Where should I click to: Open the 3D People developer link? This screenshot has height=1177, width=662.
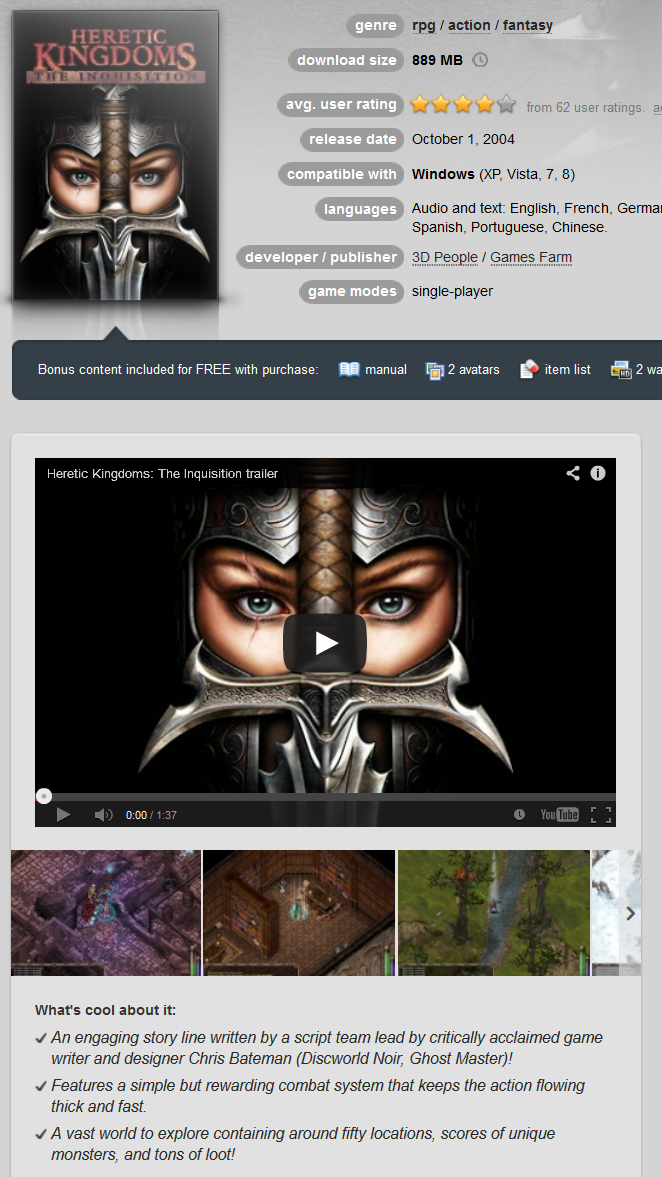(445, 257)
